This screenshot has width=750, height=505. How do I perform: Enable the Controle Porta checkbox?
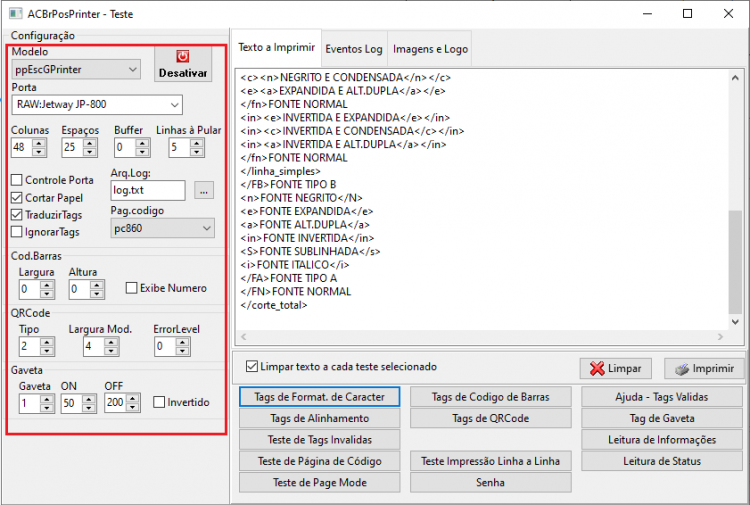click(x=17, y=180)
